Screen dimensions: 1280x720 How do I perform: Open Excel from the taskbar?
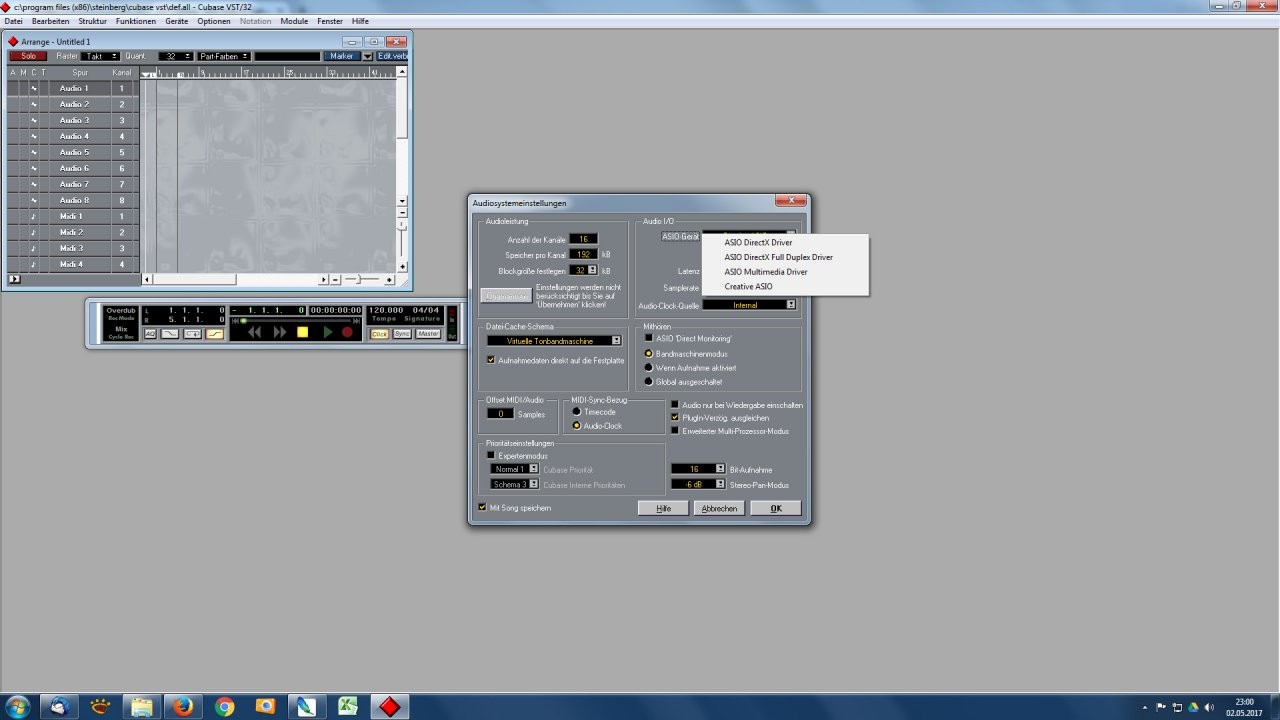click(x=347, y=706)
